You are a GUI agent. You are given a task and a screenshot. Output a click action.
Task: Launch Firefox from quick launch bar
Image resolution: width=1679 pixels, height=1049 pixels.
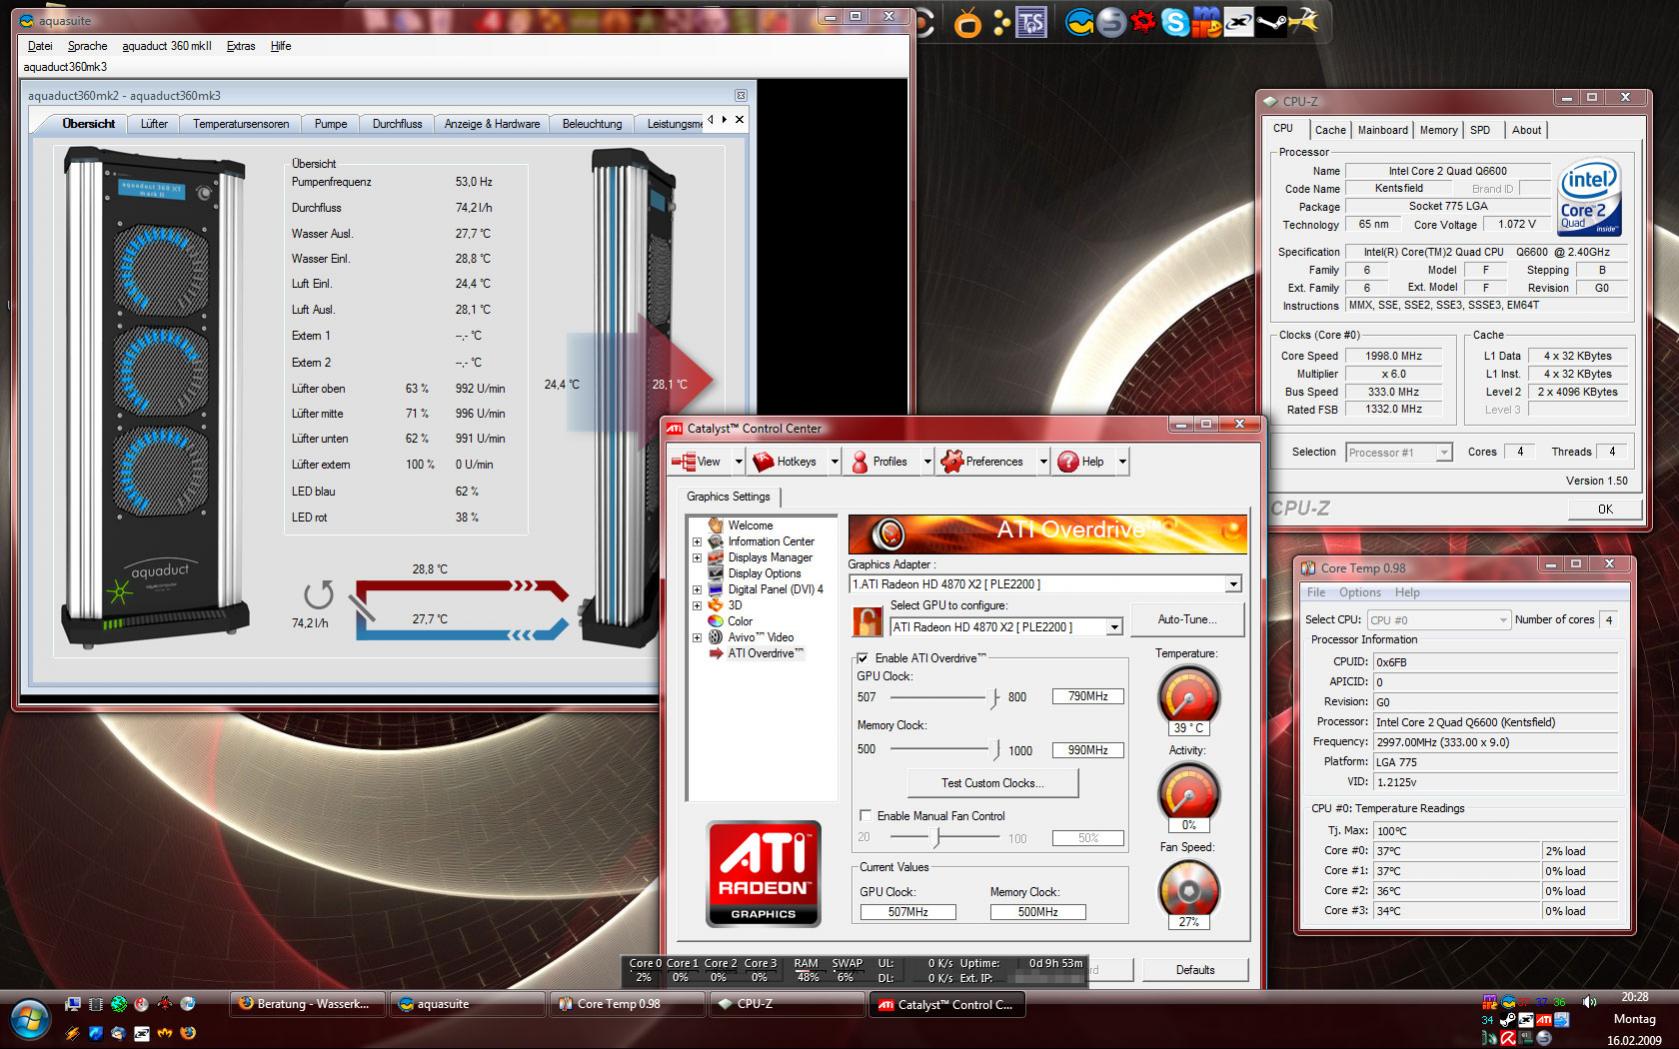[187, 1033]
